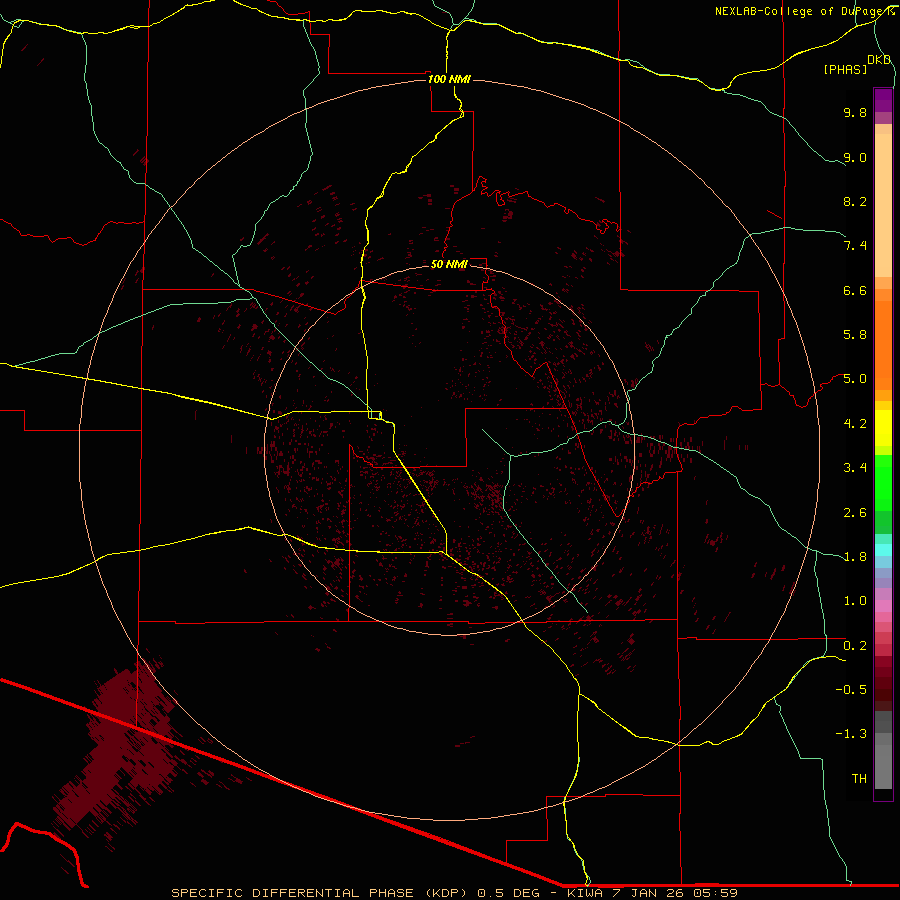Viewport: 900px width, 900px height.
Task: Click the 9.8 value on the legend
Action: [854, 113]
